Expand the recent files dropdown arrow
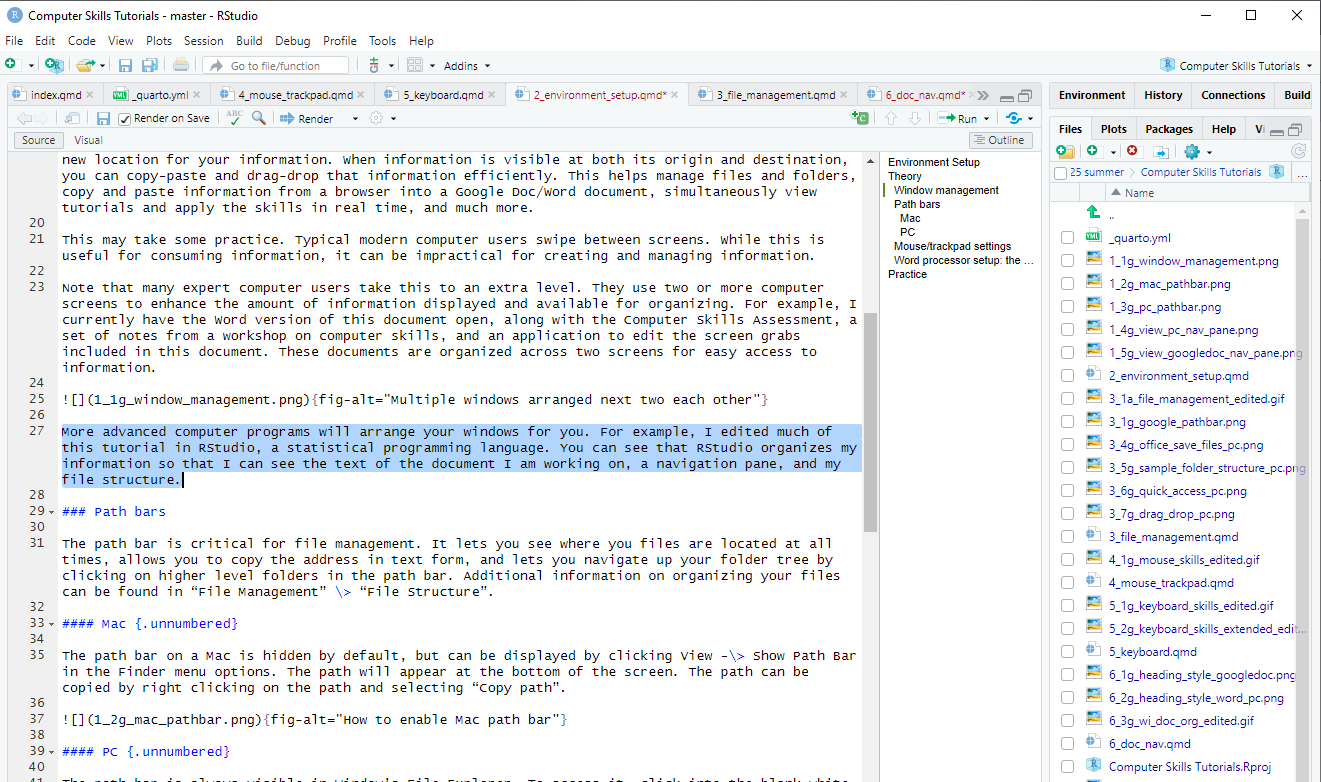This screenshot has width=1321, height=782. pos(103,66)
